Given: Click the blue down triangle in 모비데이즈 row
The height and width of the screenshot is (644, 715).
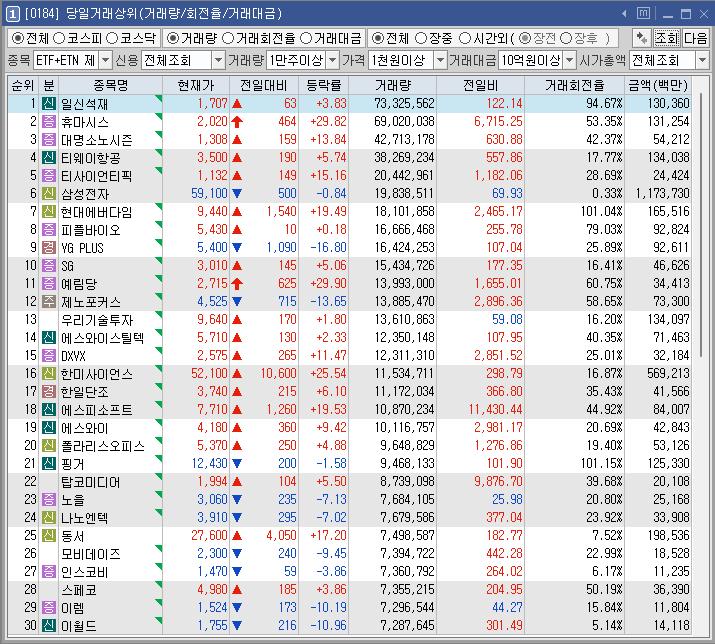Looking at the screenshot, I should click(x=237, y=554).
